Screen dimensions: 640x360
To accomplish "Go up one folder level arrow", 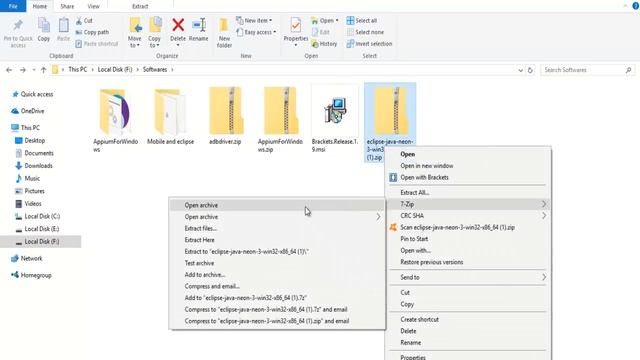I will coord(44,70).
